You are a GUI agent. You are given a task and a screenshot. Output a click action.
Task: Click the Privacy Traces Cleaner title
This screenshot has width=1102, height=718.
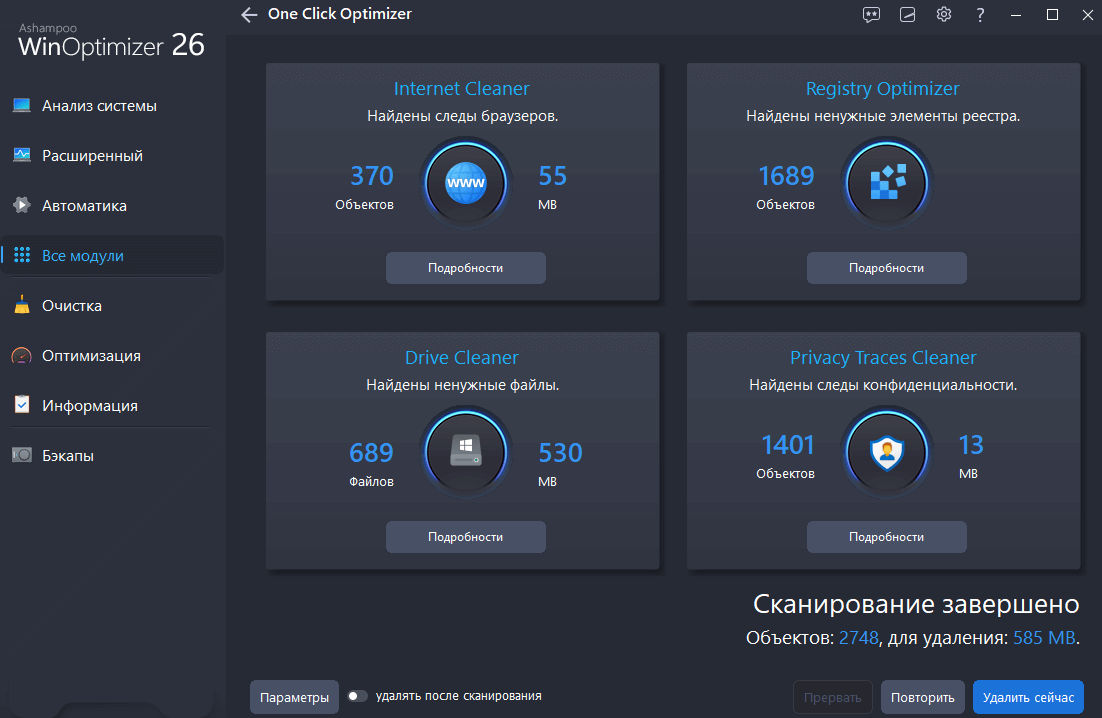pos(883,358)
